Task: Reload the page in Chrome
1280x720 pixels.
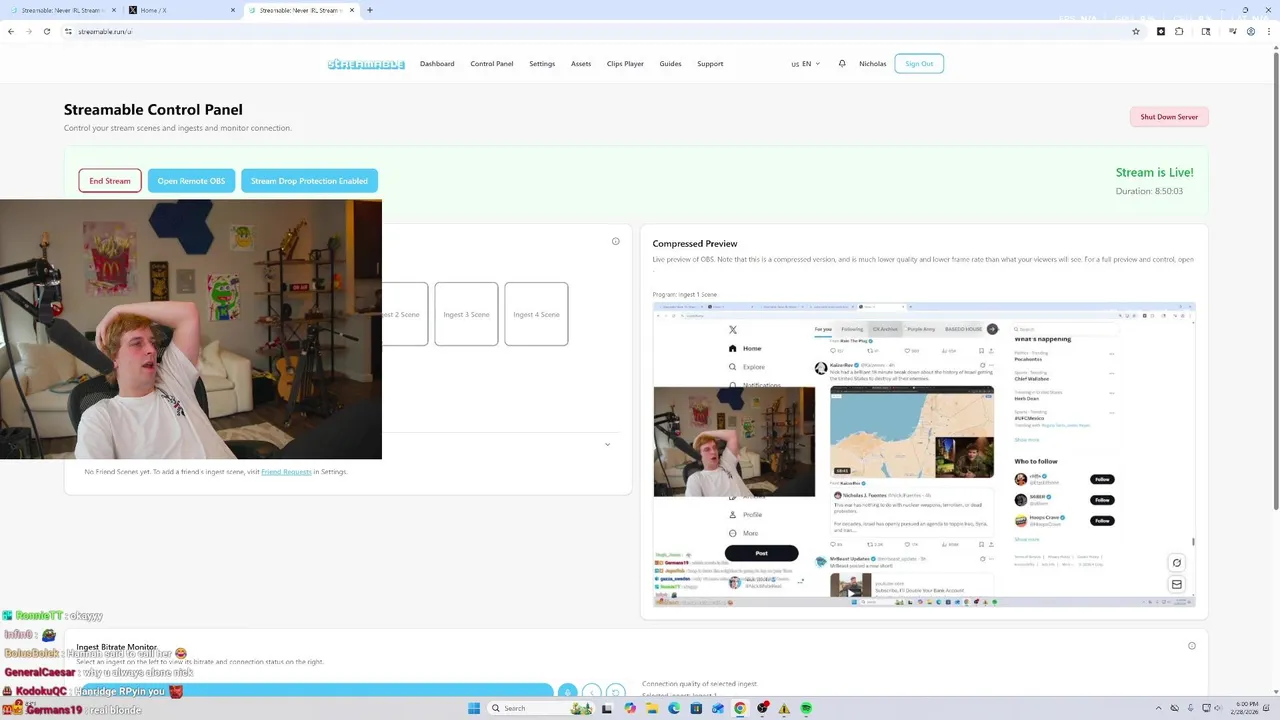Action: (46, 31)
